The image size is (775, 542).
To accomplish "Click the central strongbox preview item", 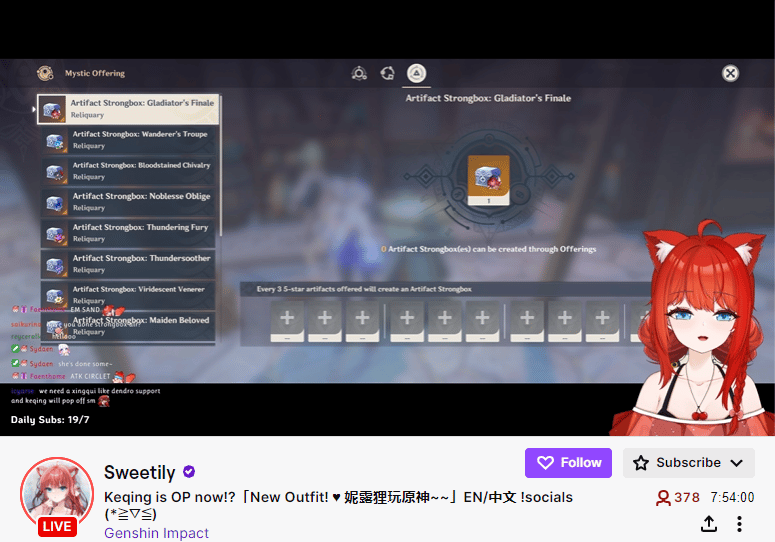I will pyautogui.click(x=488, y=180).
